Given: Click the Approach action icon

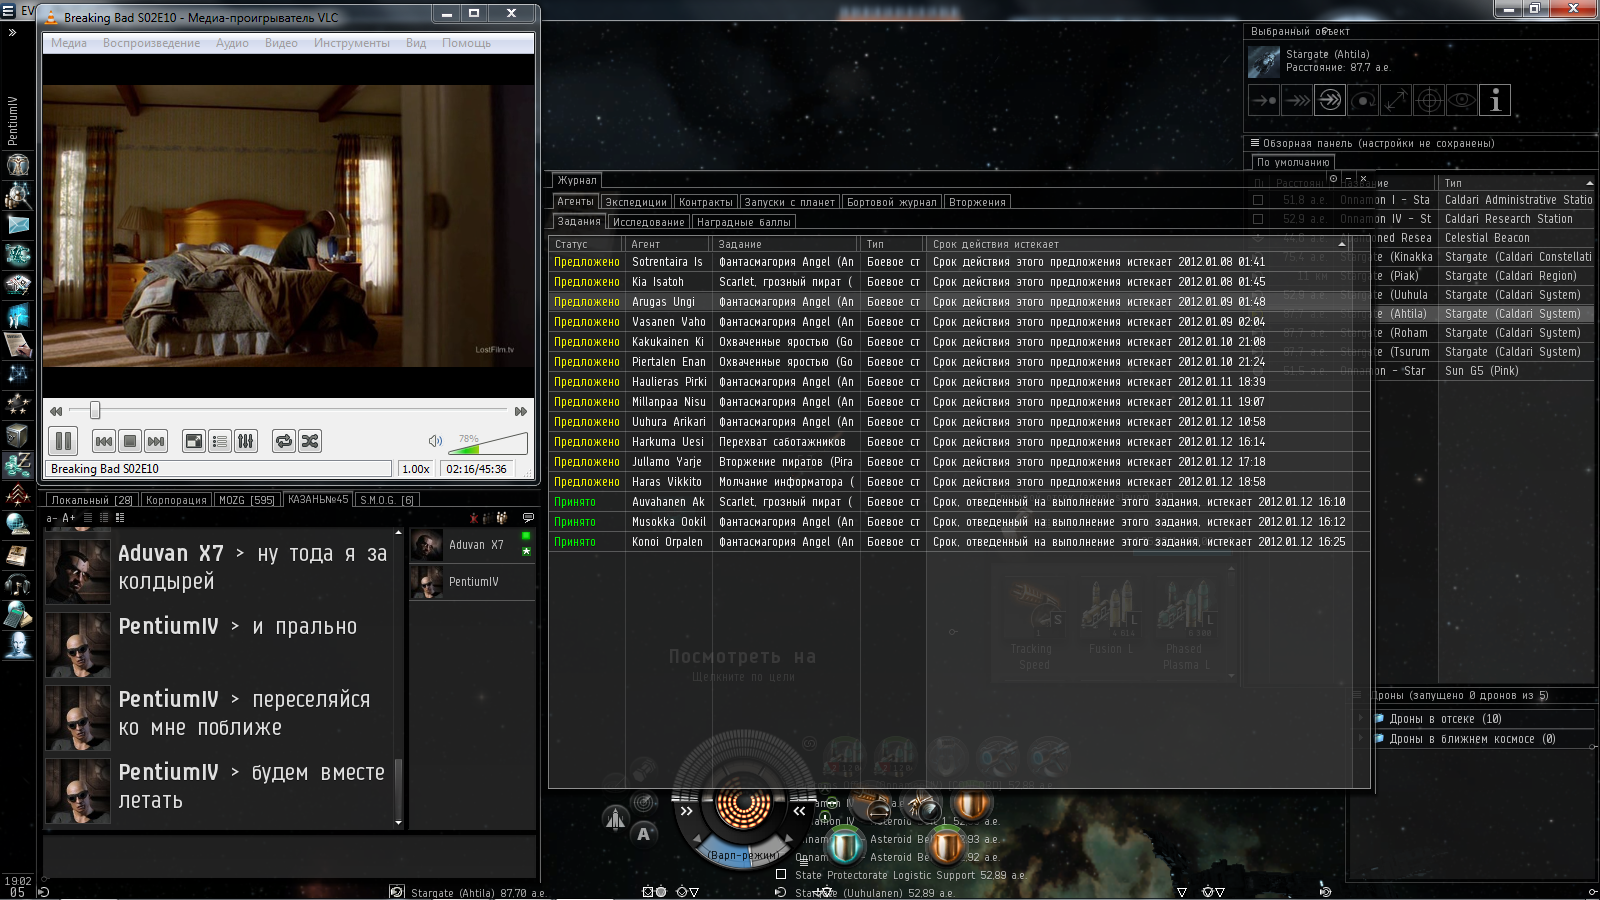Looking at the screenshot, I should [x=1264, y=100].
